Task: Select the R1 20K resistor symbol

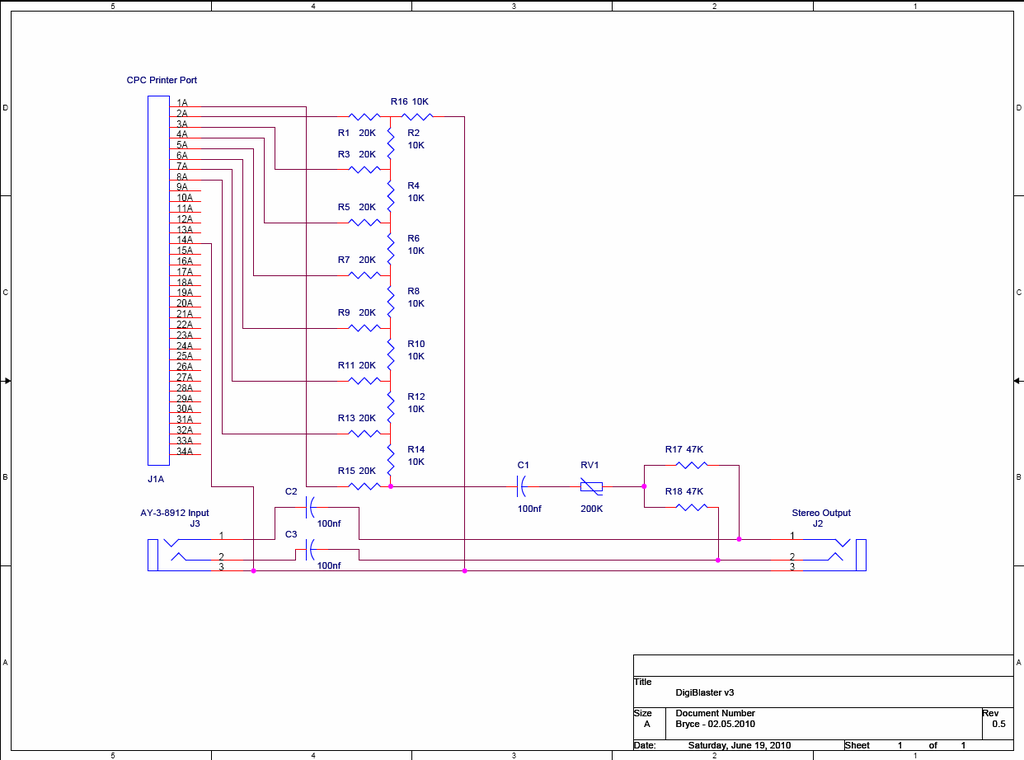Action: pyautogui.click(x=364, y=117)
